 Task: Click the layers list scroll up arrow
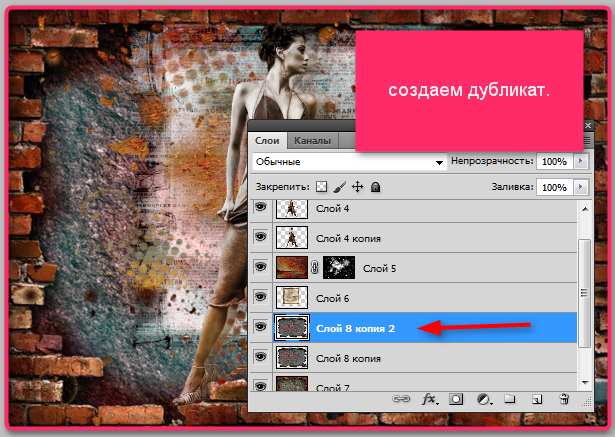coord(585,209)
